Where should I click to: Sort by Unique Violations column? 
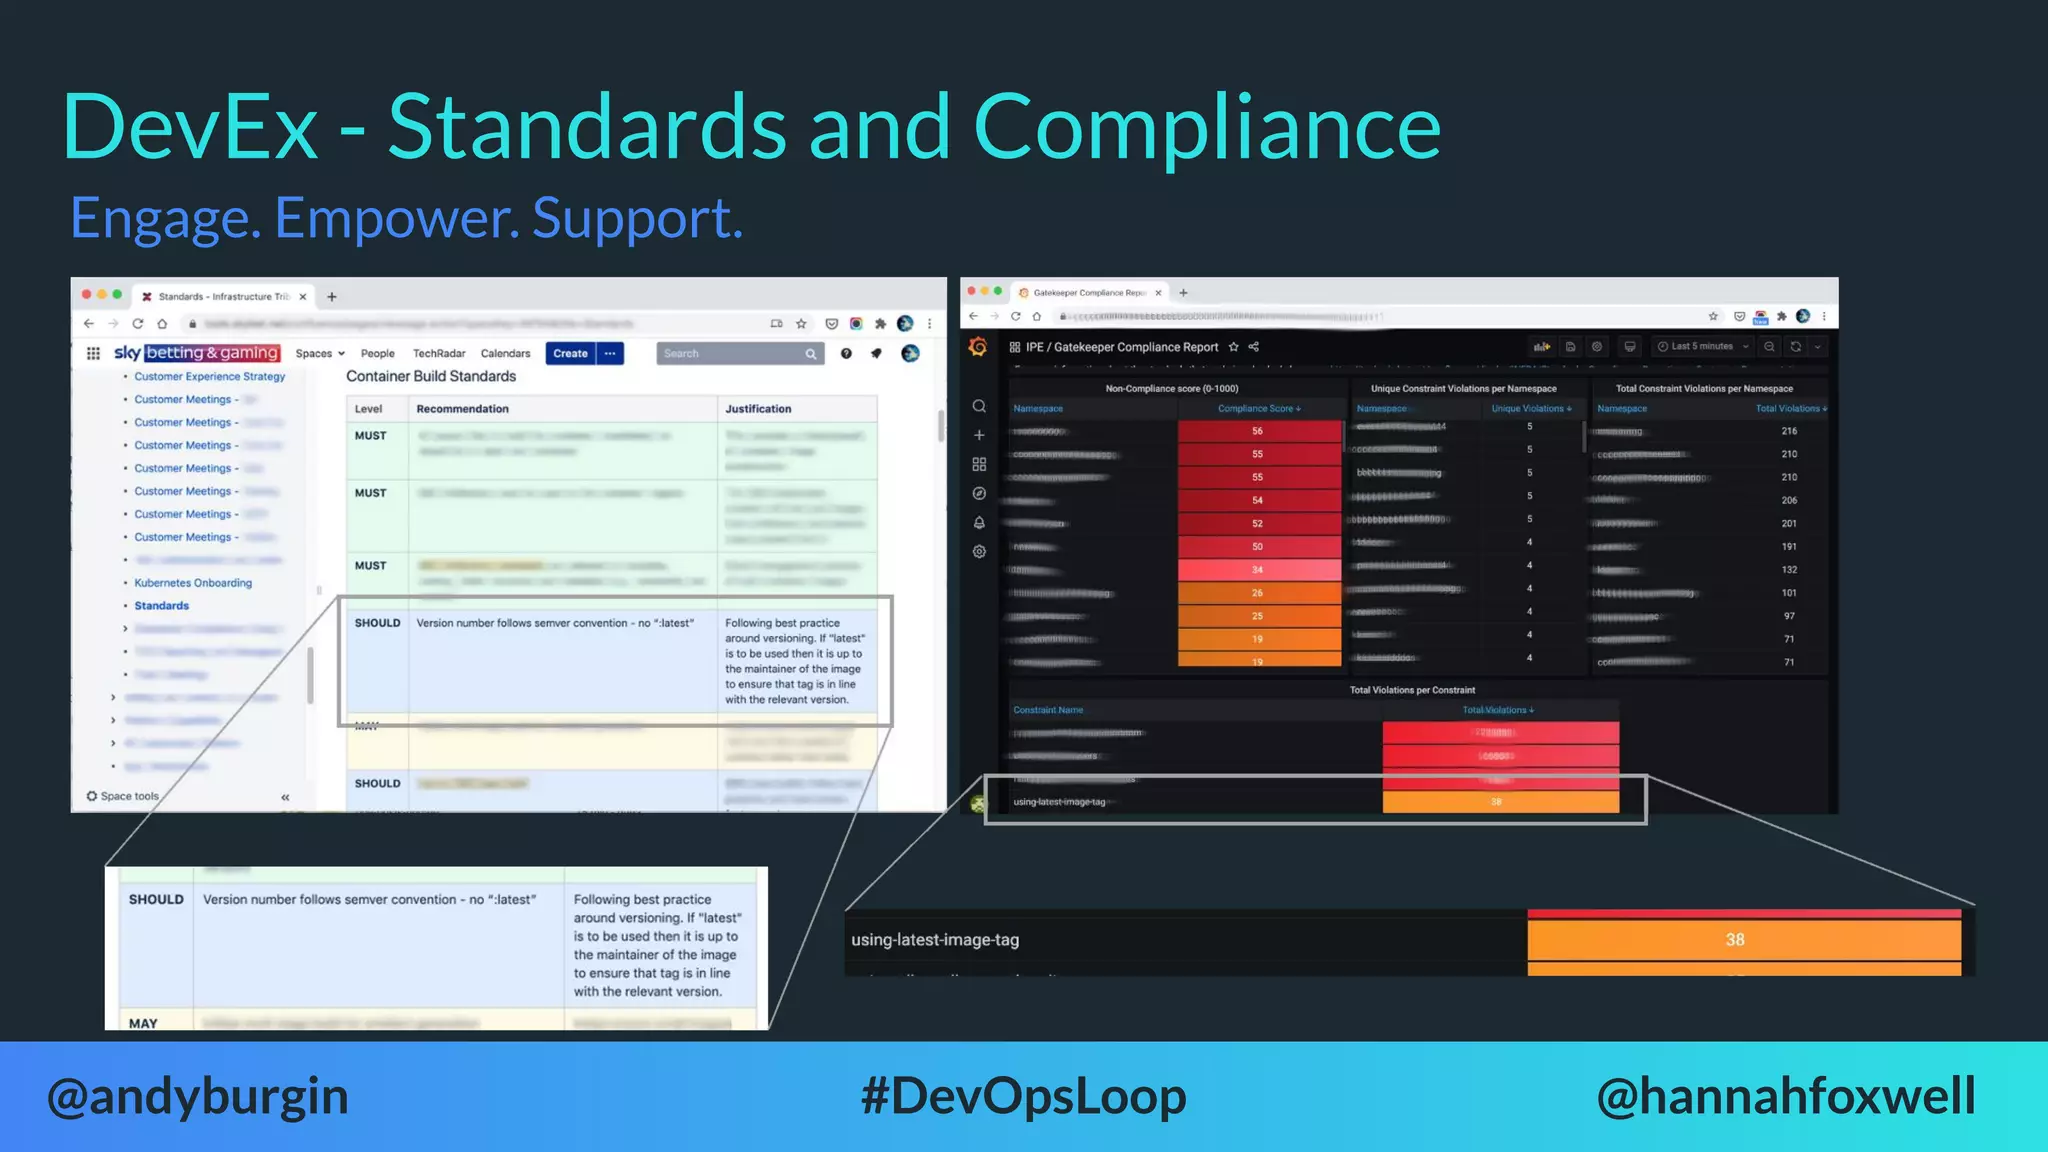click(1531, 409)
